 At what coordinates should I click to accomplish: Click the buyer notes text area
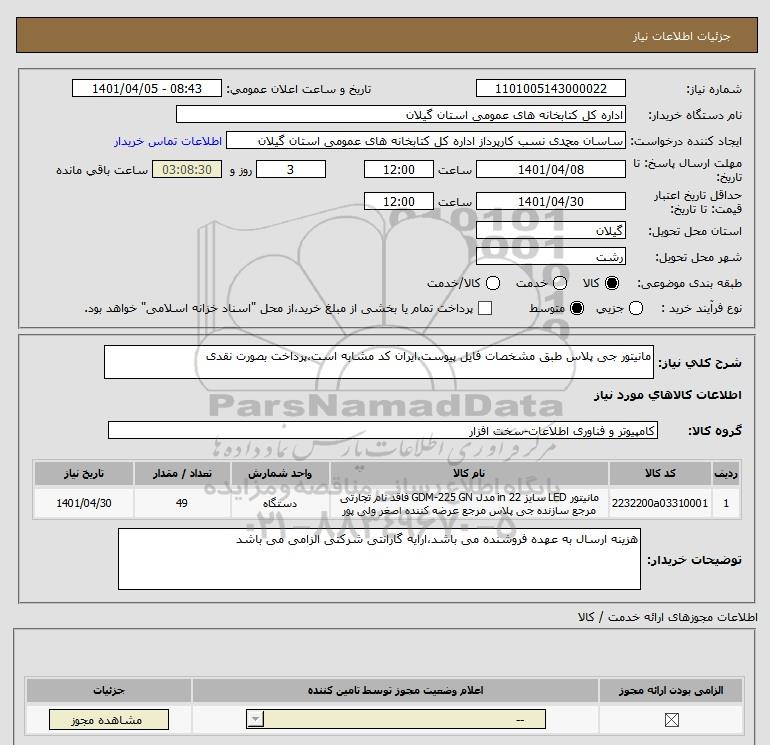click(379, 559)
